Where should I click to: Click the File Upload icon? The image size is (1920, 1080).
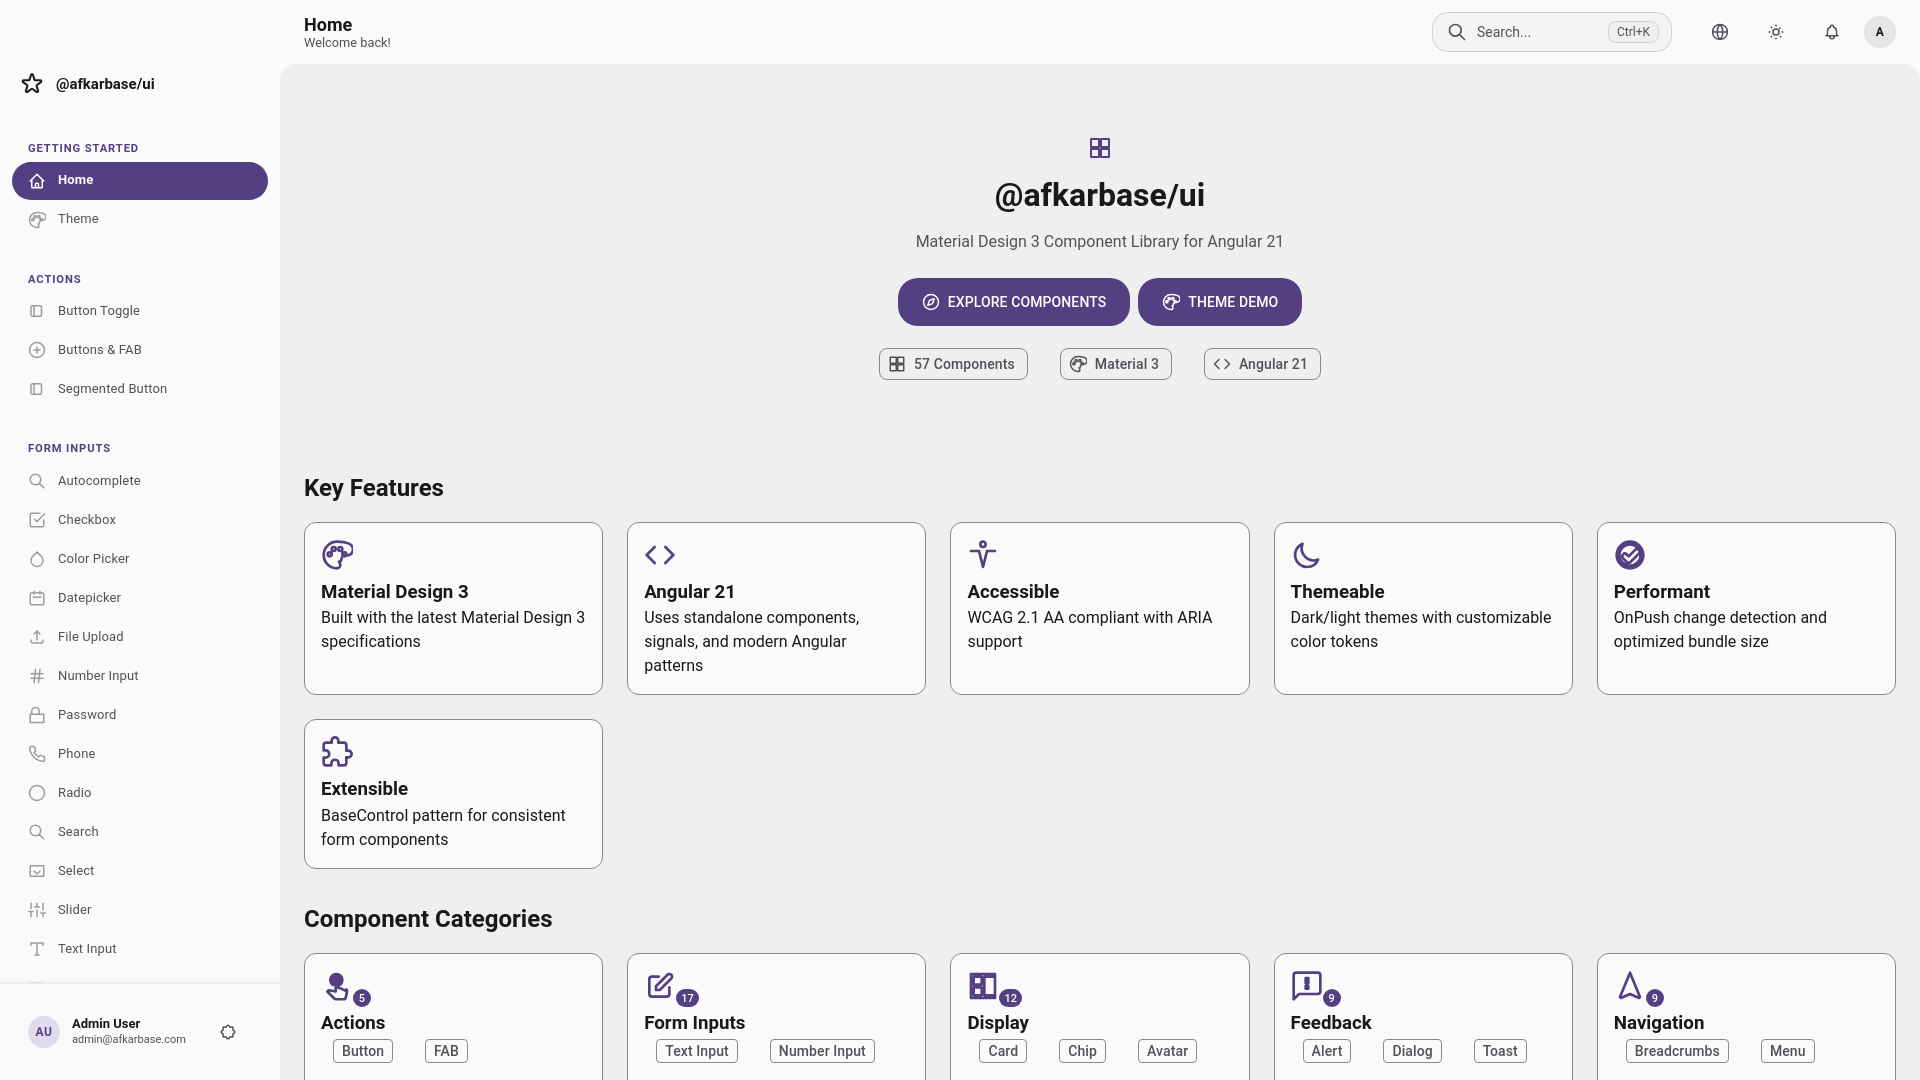pyautogui.click(x=37, y=637)
